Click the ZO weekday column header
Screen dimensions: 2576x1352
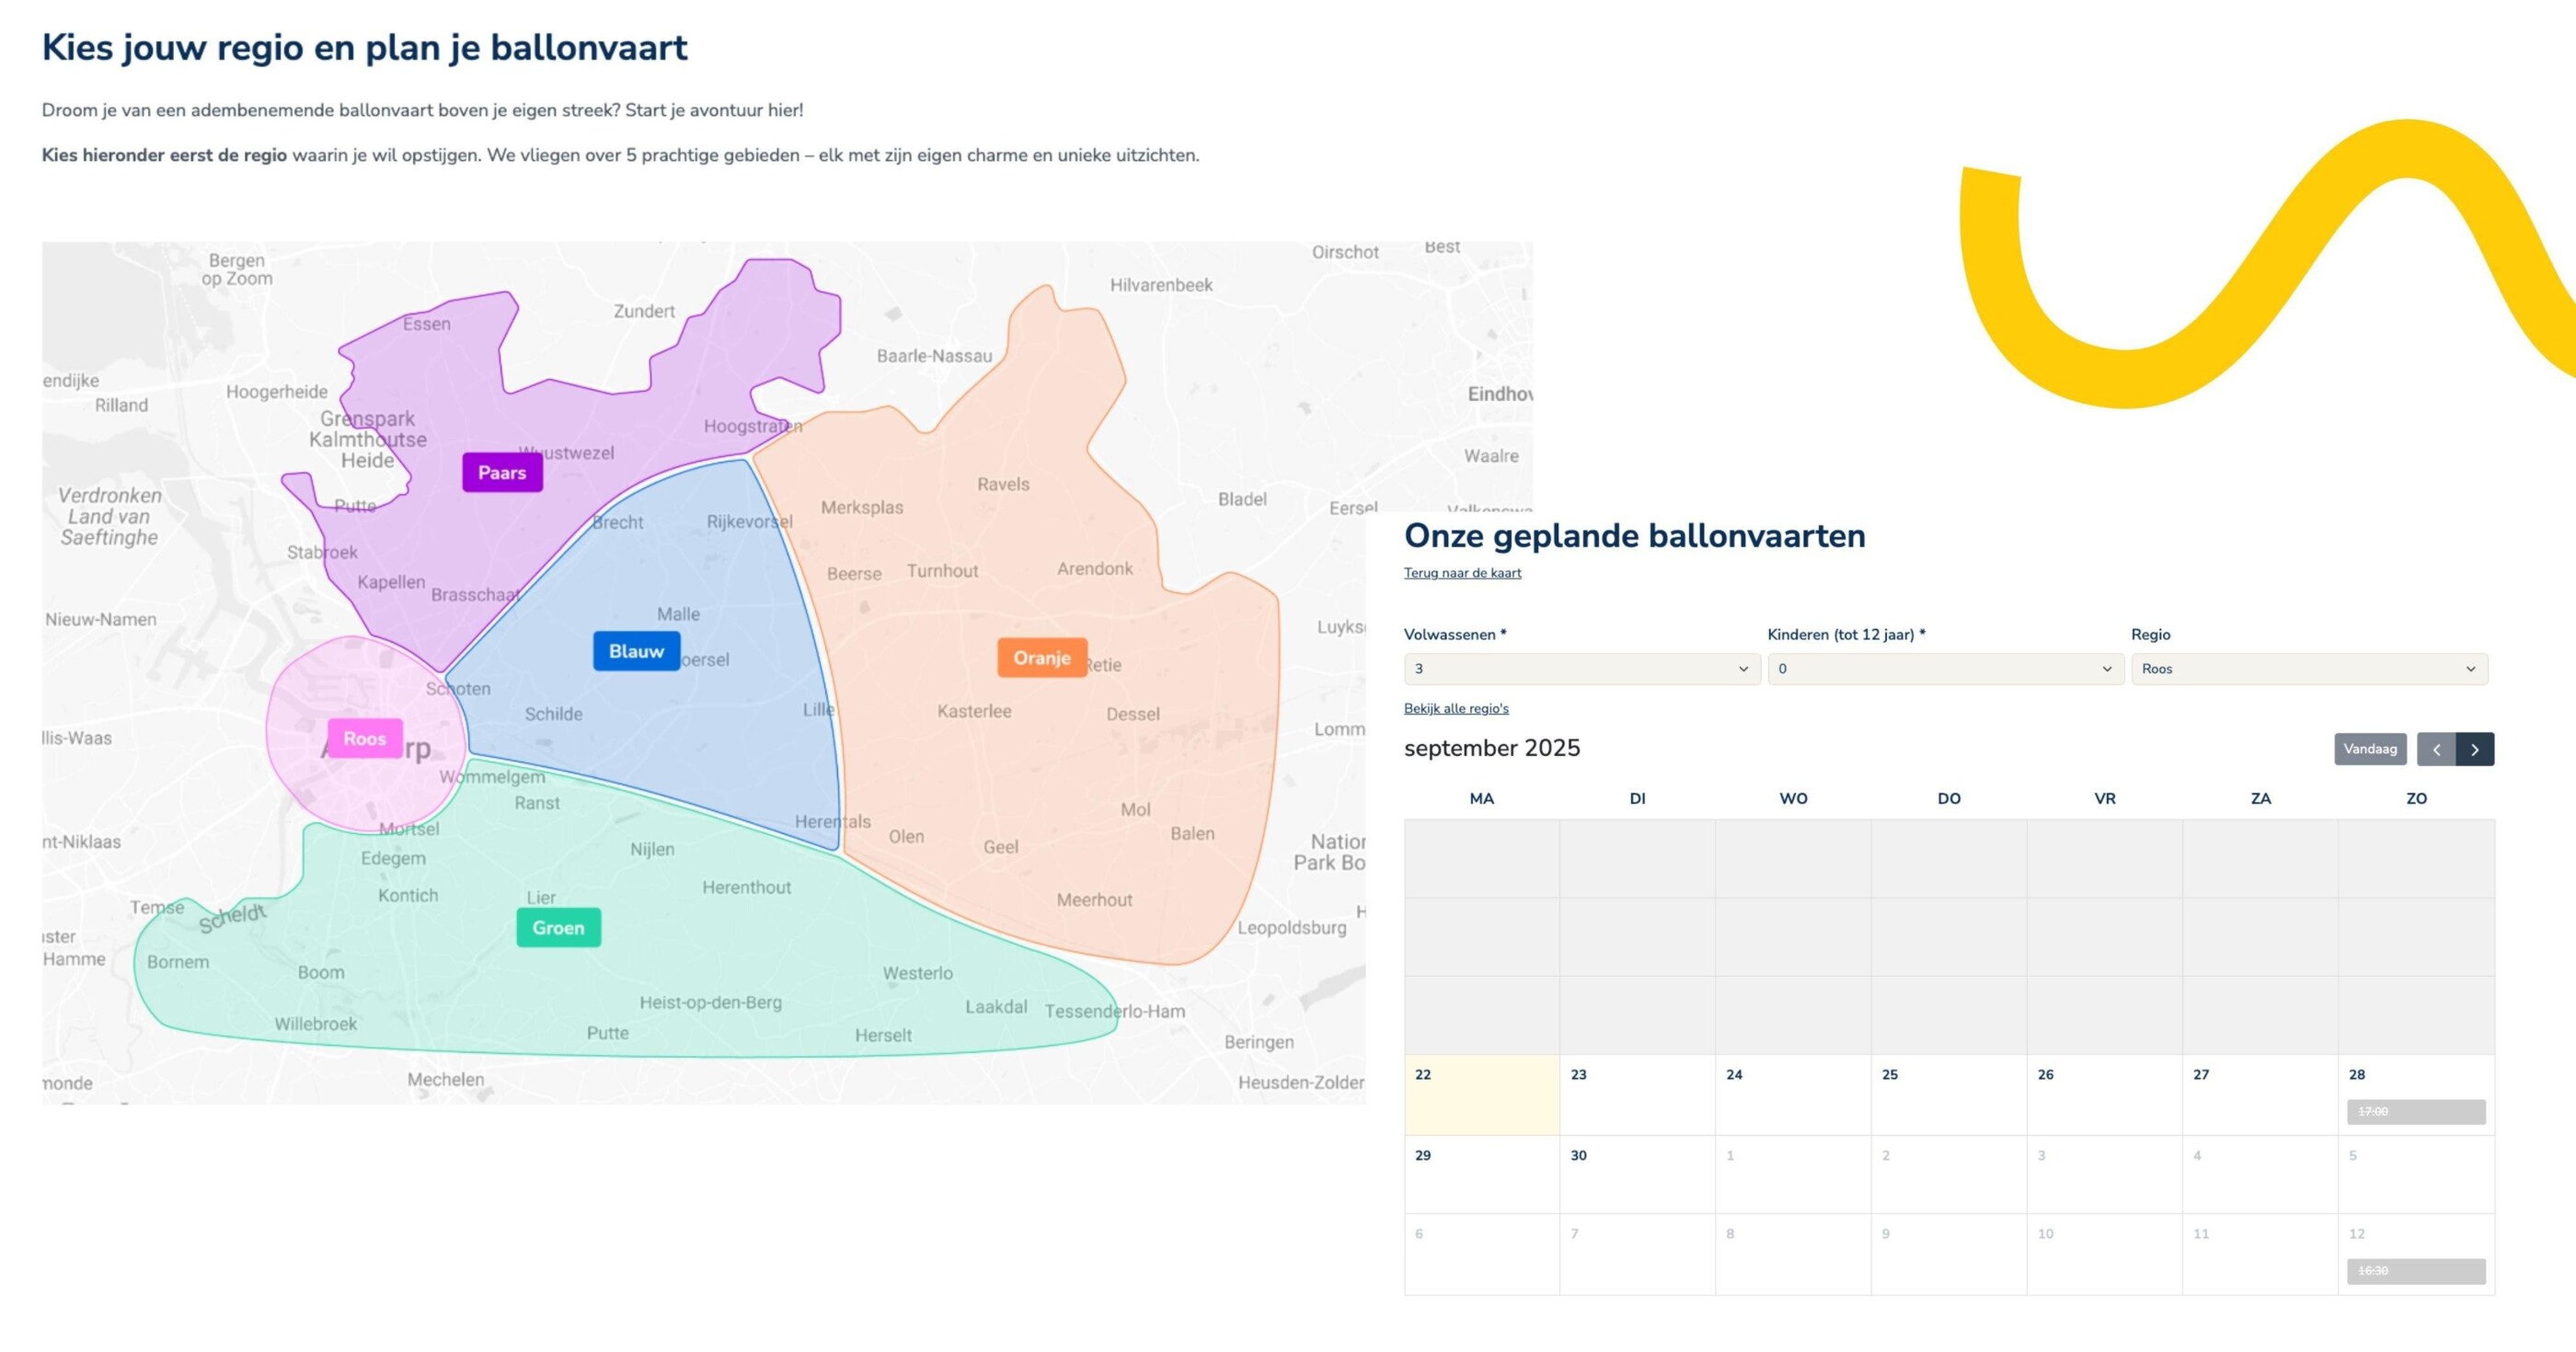point(2416,798)
